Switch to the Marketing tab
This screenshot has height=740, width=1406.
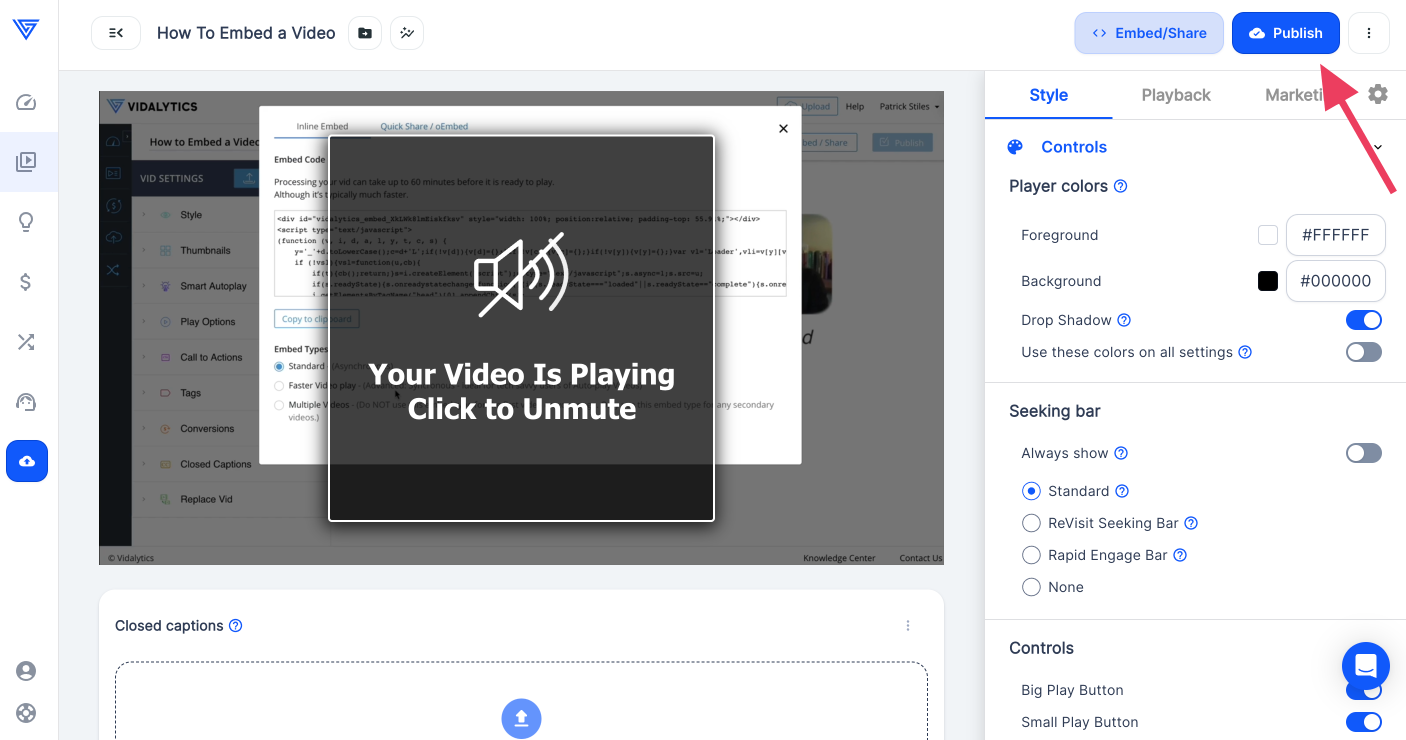tap(1296, 95)
